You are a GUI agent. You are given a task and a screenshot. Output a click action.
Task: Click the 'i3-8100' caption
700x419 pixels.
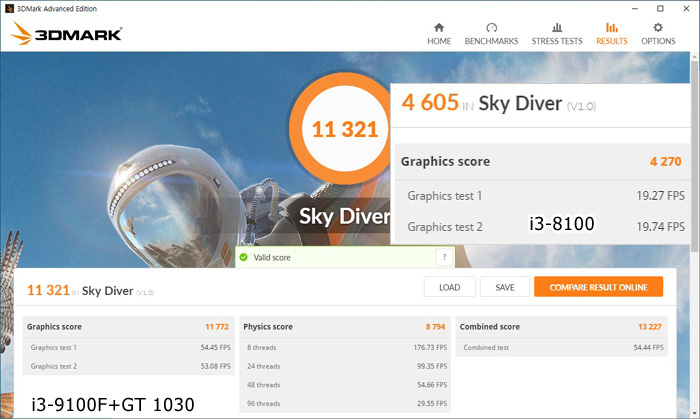click(x=562, y=224)
